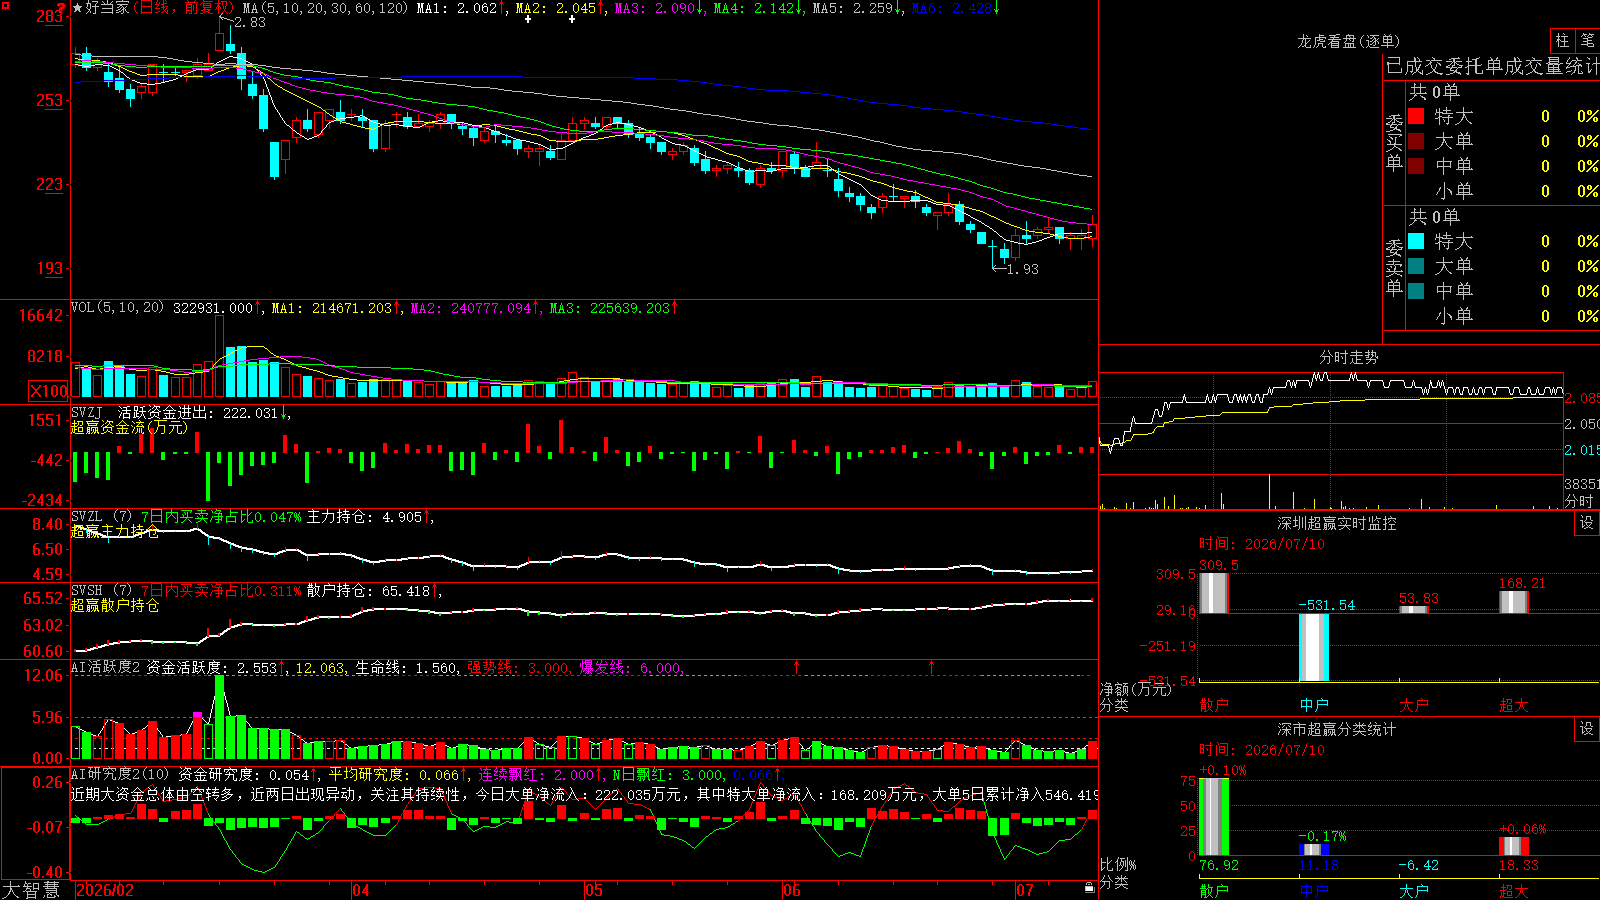
Task: Click the VOL(5,10,20) indicator label
Action: [117, 307]
